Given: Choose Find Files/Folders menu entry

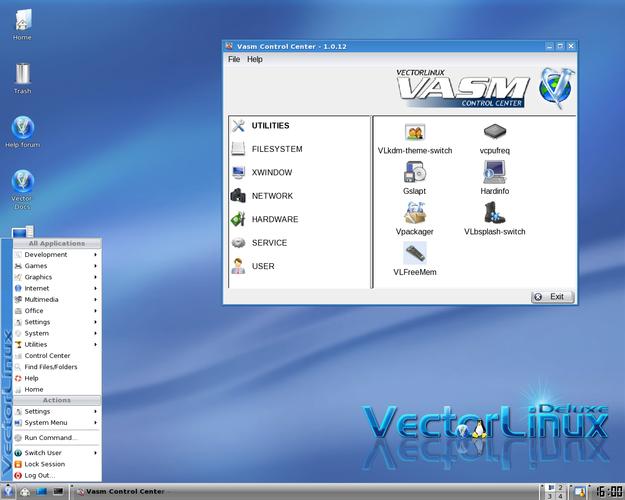Looking at the screenshot, I should pos(57,367).
